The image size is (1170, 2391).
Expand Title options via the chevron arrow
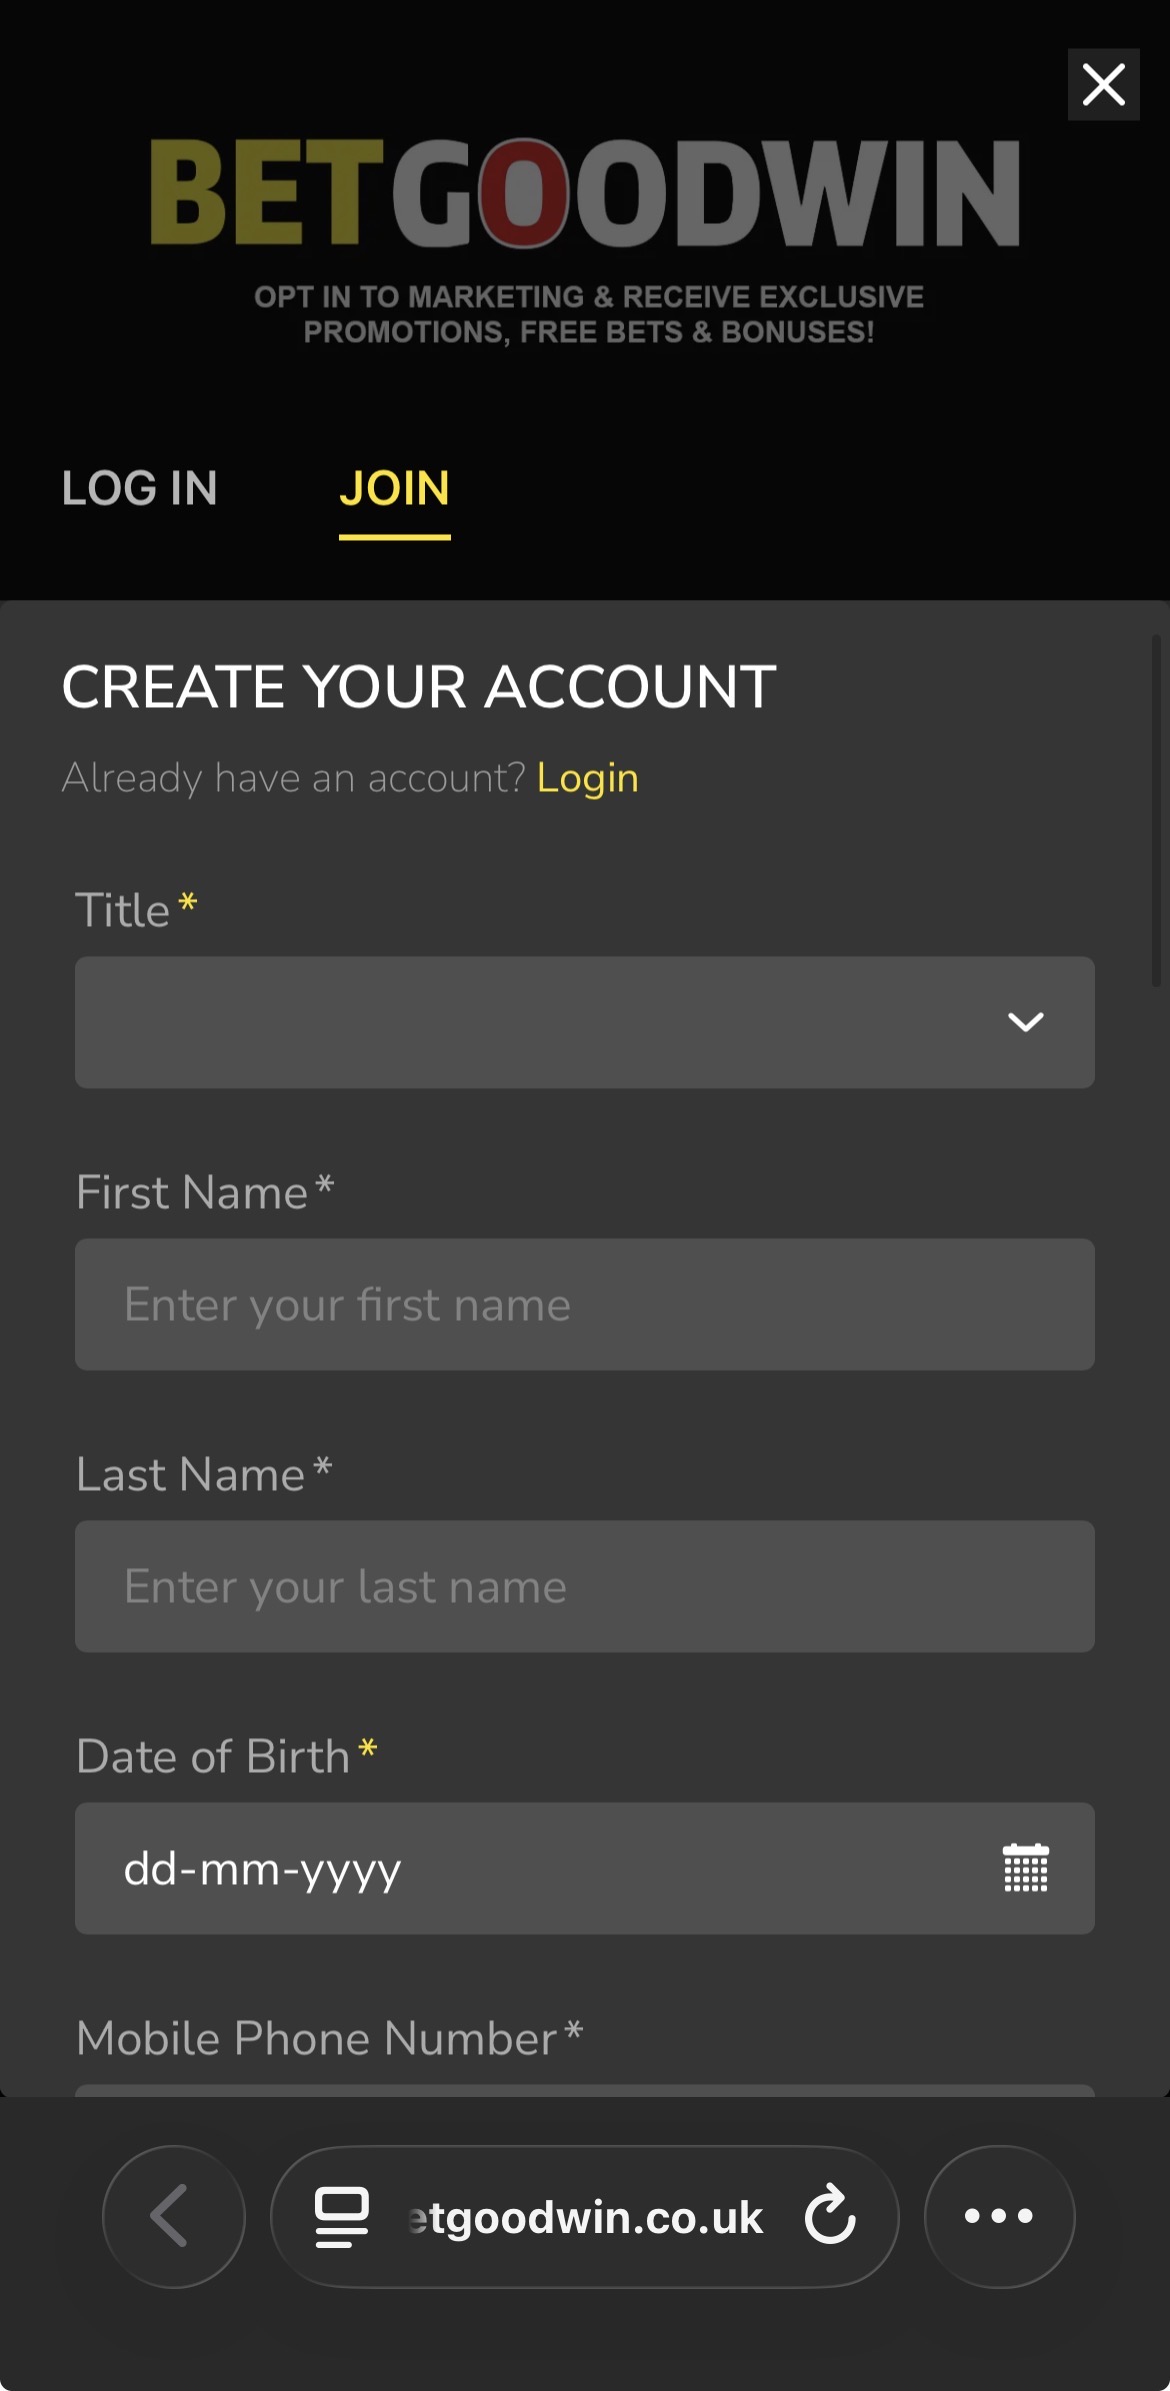pyautogui.click(x=1025, y=1022)
